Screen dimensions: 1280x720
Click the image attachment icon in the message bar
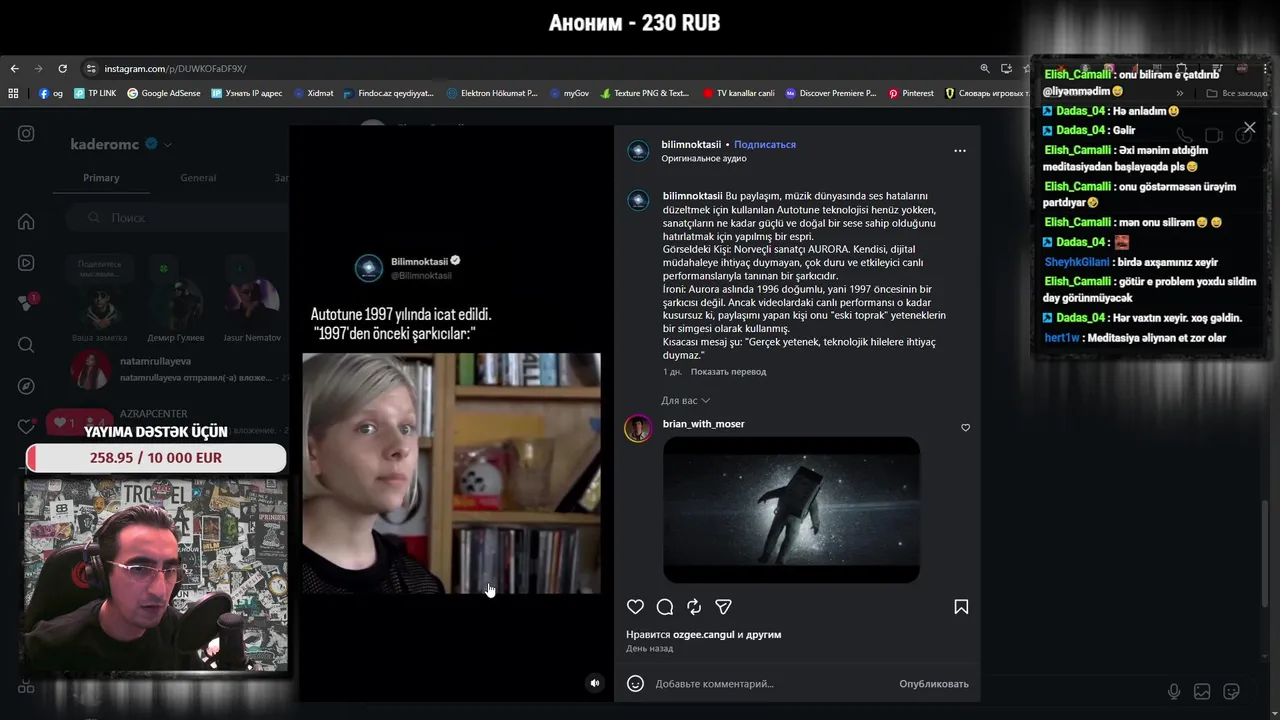pyautogui.click(x=1202, y=691)
